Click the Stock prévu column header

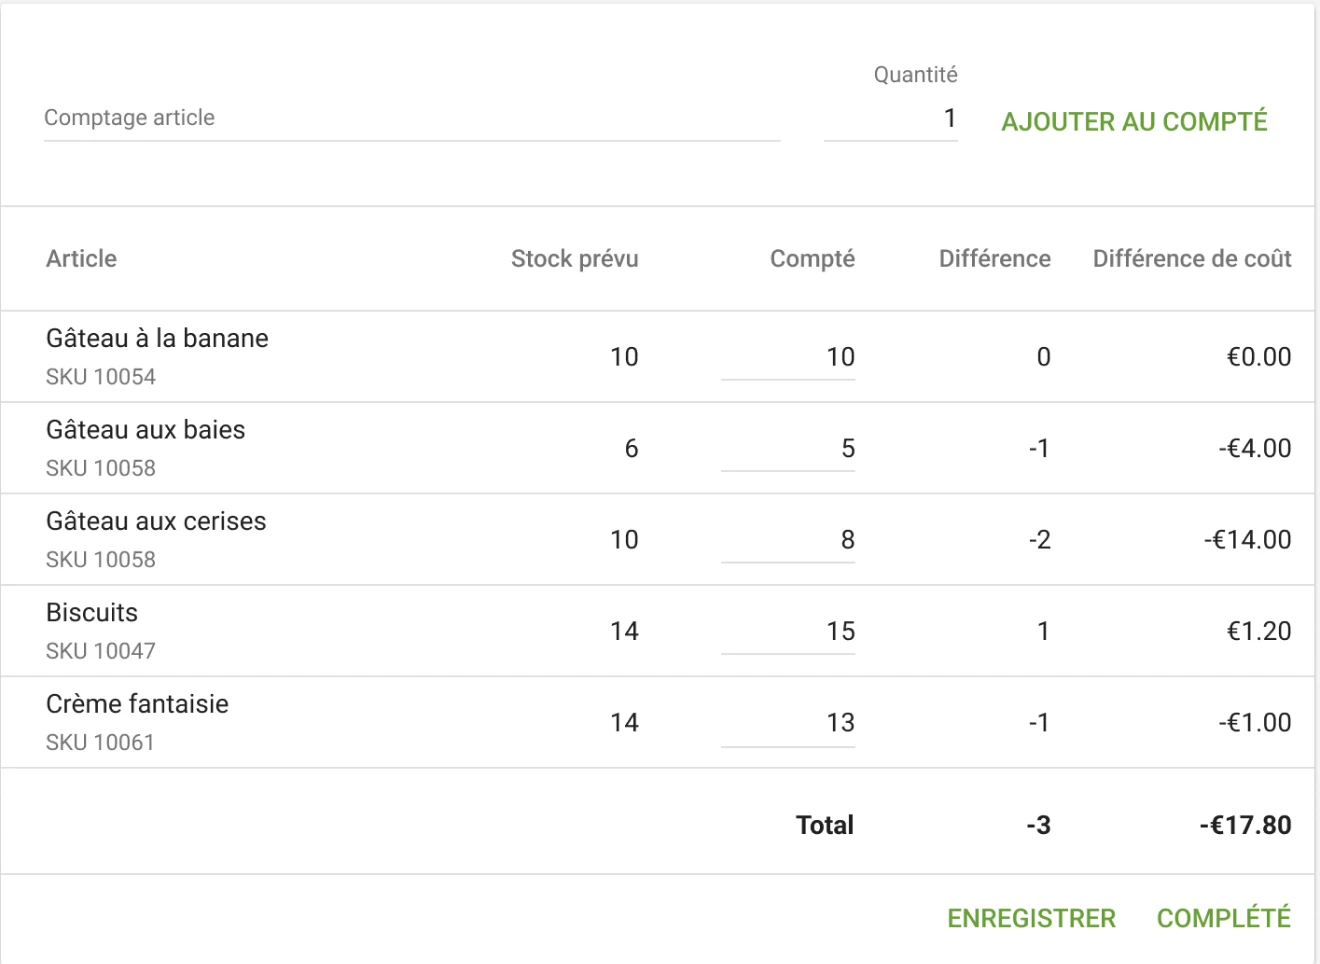point(575,258)
